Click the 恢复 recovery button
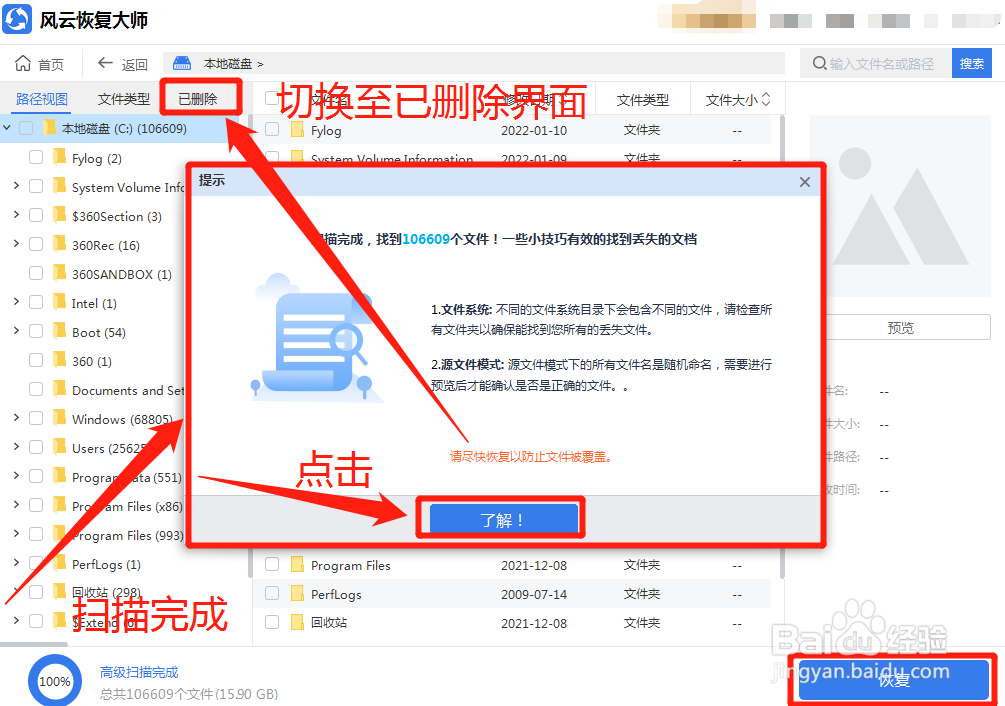This screenshot has height=706, width=1005. (895, 680)
